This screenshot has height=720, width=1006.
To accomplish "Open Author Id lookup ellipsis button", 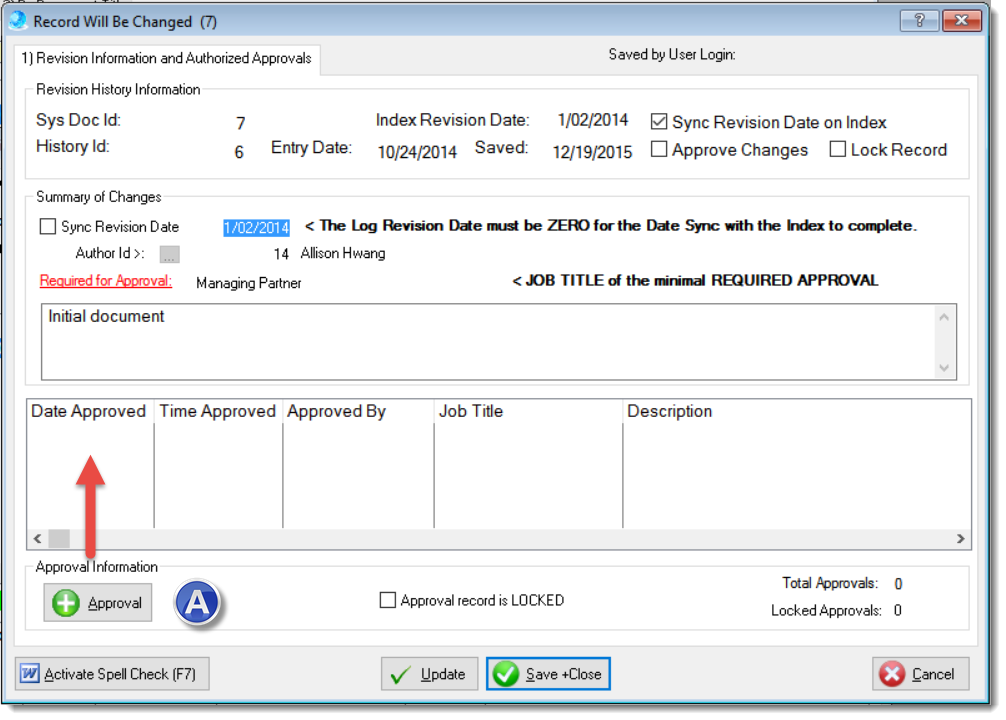I will [x=169, y=254].
